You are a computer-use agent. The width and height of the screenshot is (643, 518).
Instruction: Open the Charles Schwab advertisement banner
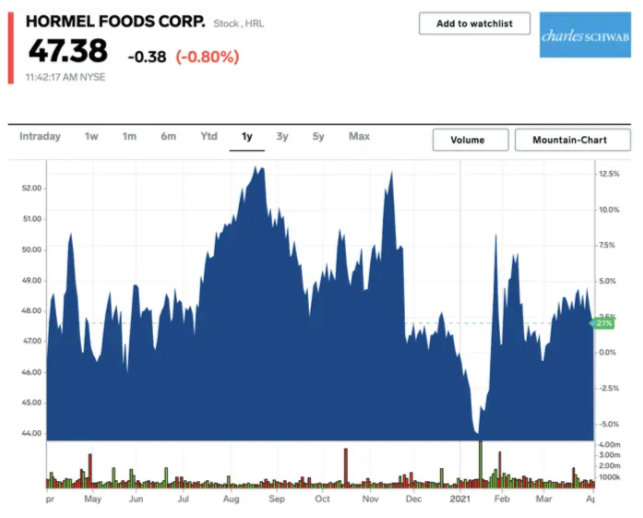click(x=585, y=35)
